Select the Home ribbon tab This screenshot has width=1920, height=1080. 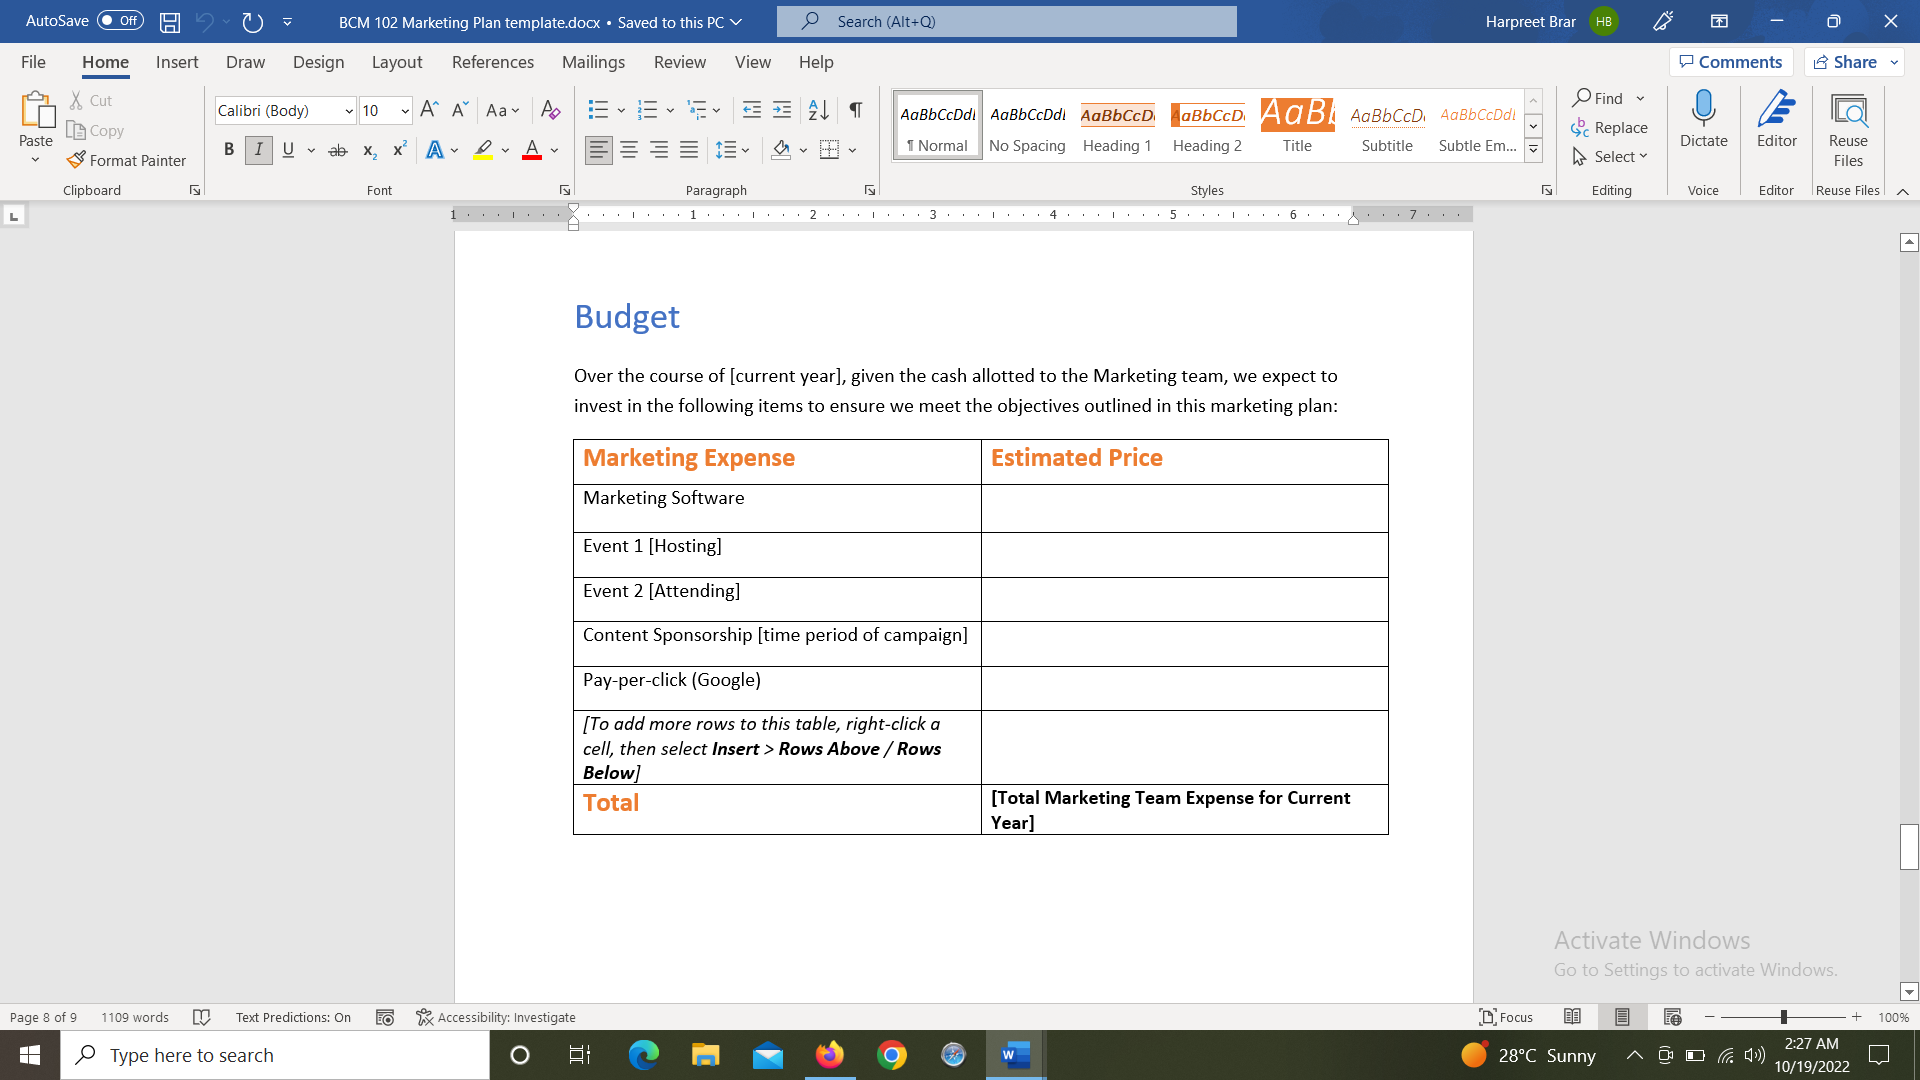click(105, 62)
